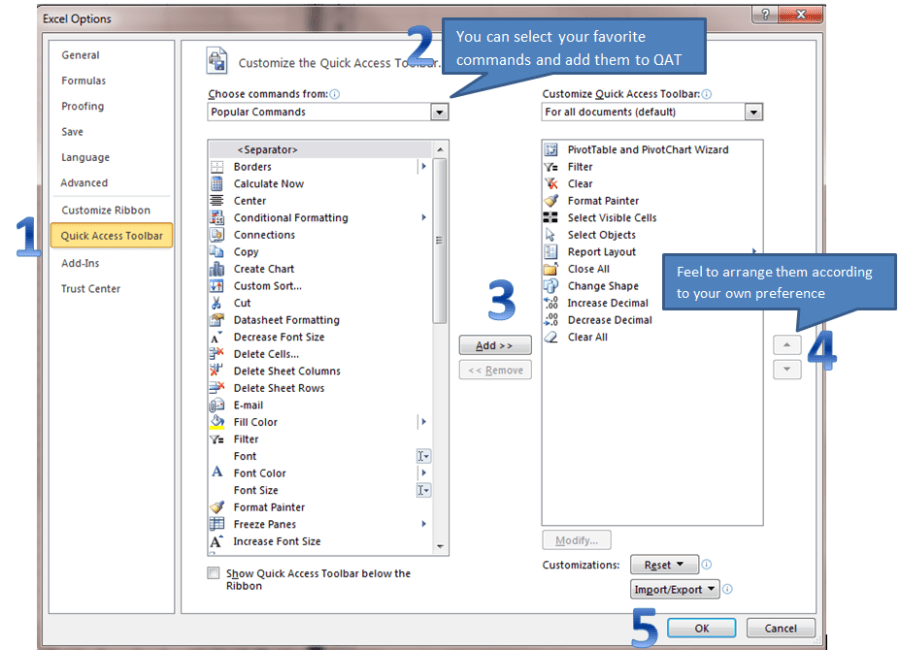Viewport: 900px width, 650px height.
Task: Open the Trust Center category
Action: (91, 289)
